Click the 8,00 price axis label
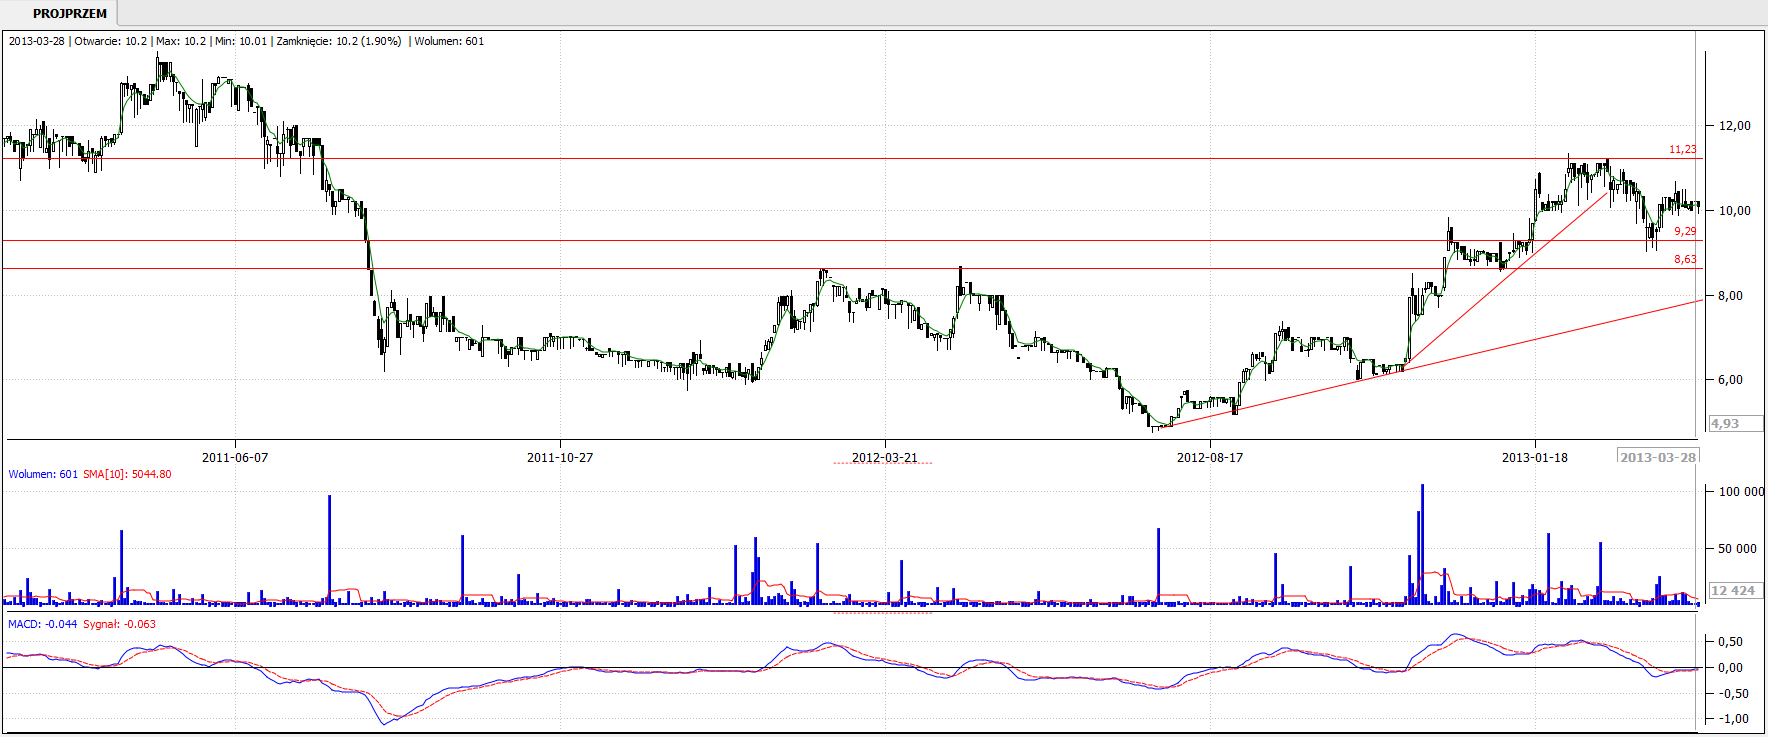The height and width of the screenshot is (737, 1768). (1730, 295)
